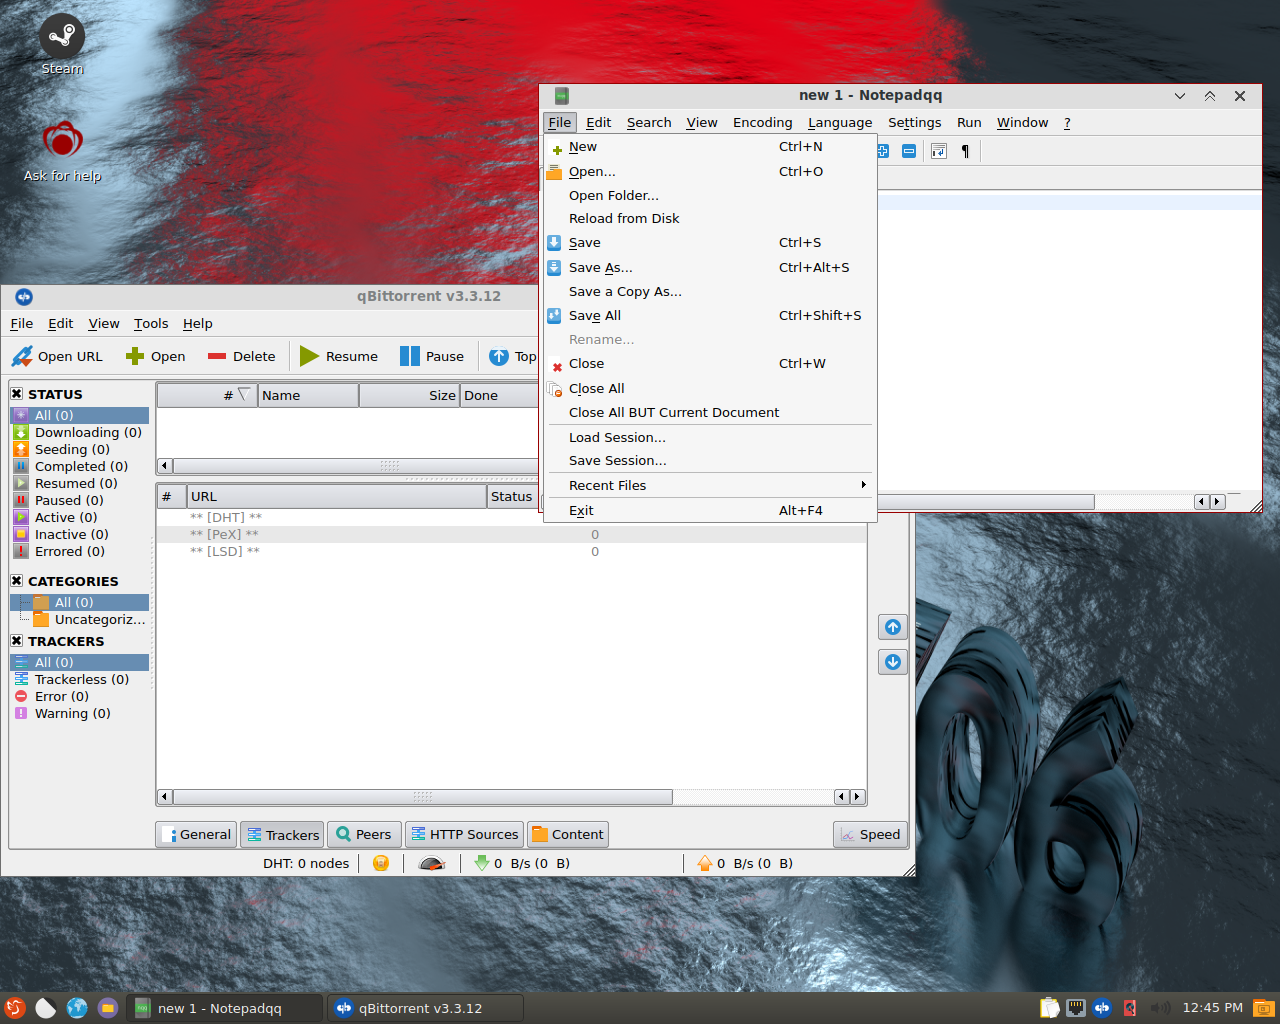Toggle the STATUS filter section checkbox

(17, 393)
